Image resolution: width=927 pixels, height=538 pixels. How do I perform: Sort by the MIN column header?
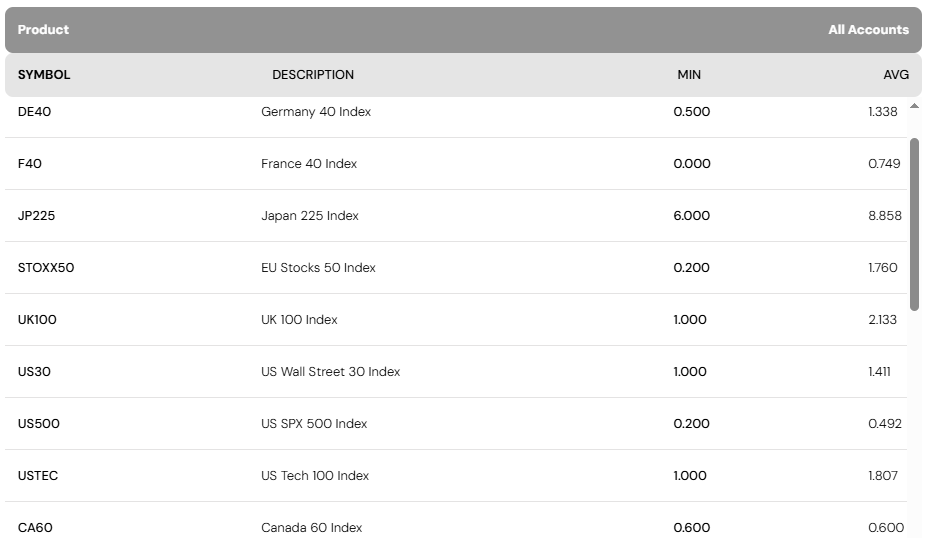[x=689, y=75]
